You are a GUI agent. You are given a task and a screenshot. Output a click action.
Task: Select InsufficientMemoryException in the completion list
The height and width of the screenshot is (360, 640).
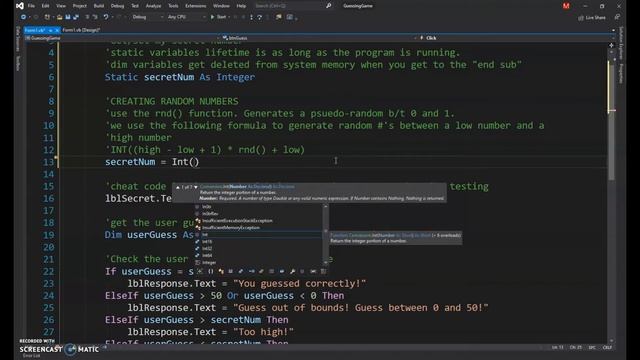231,228
